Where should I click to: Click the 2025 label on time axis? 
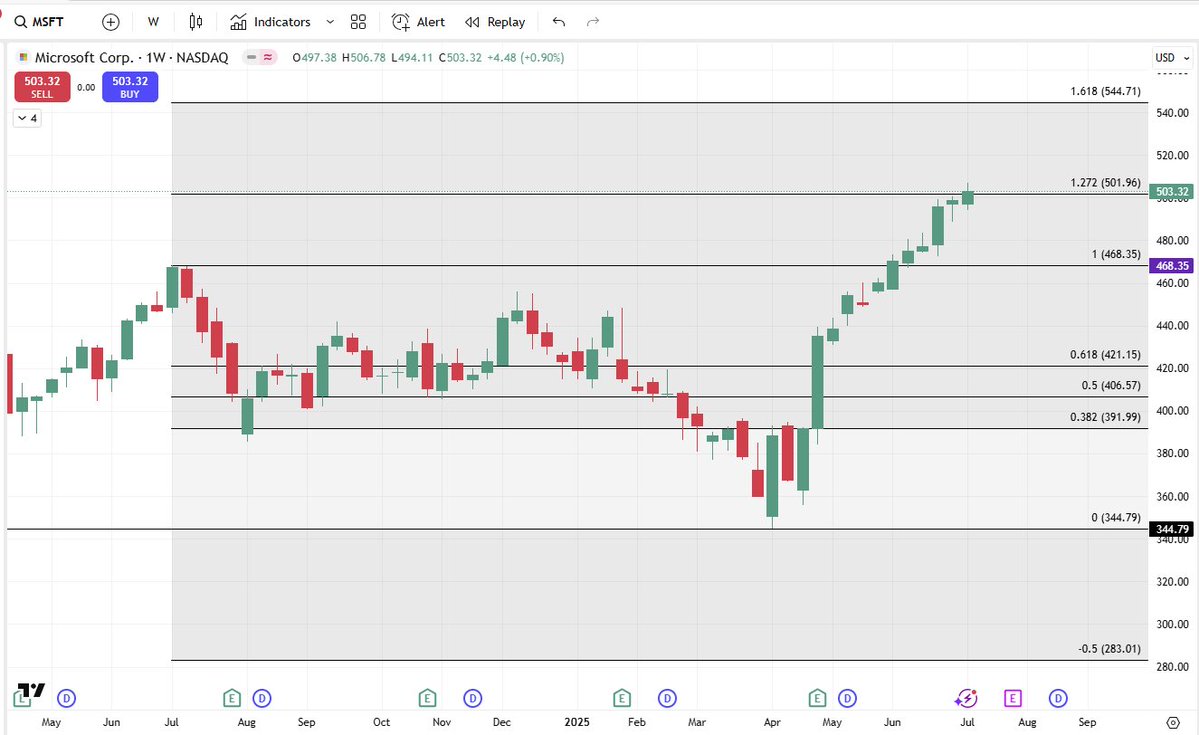click(577, 722)
